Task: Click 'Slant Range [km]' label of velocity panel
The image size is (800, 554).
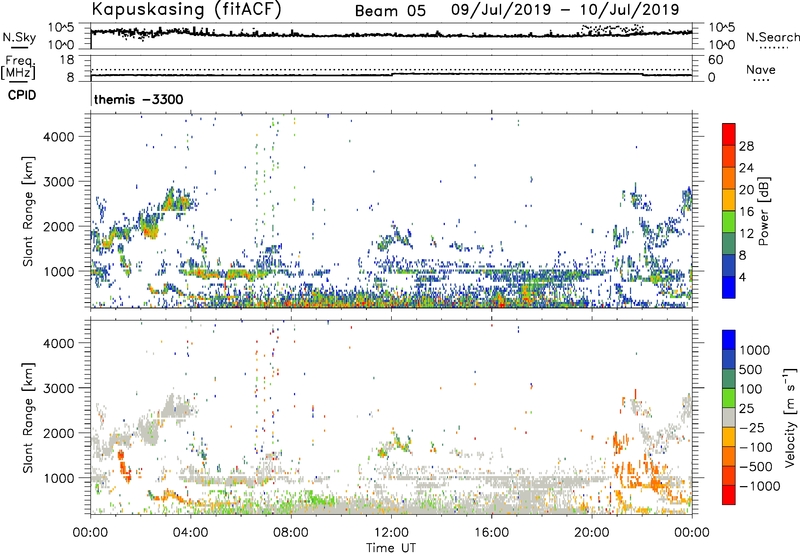Action: 28,418
